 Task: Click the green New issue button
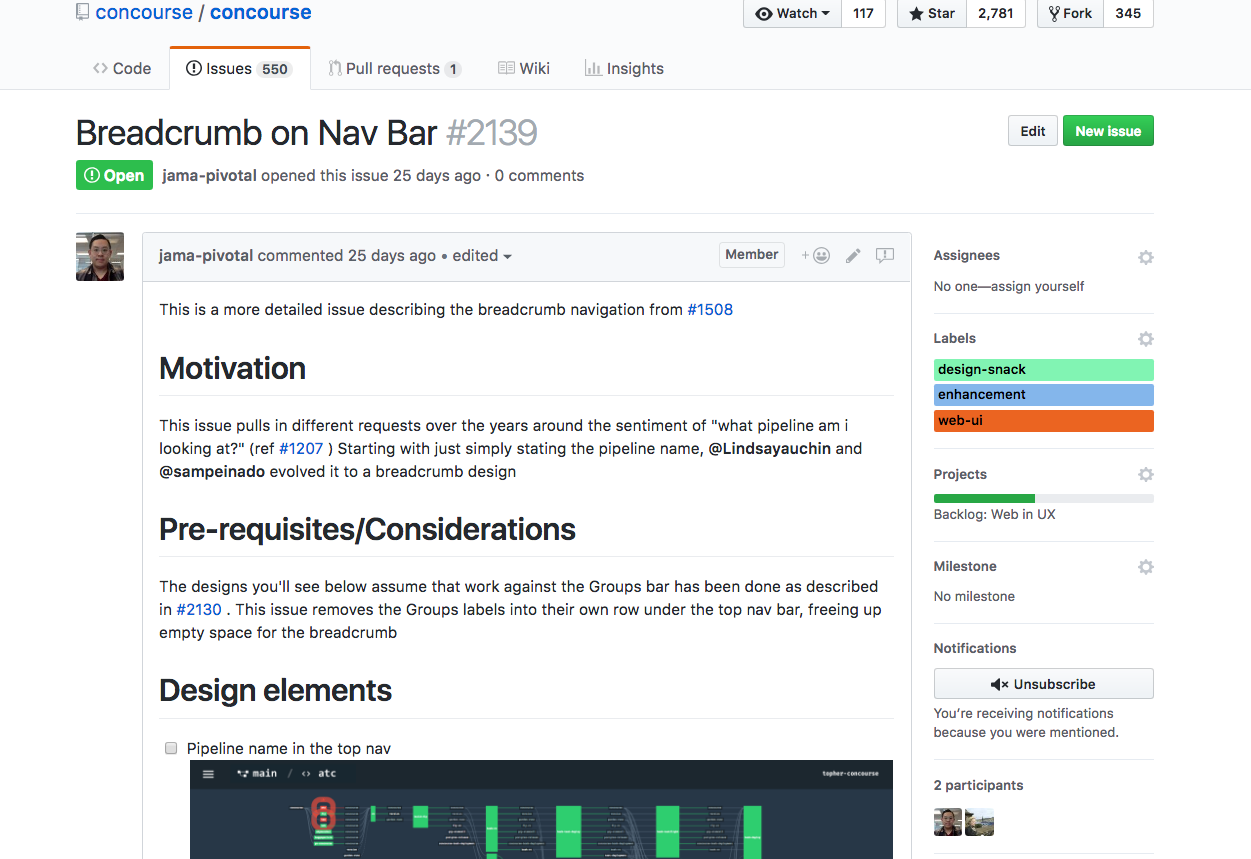[x=1107, y=131]
